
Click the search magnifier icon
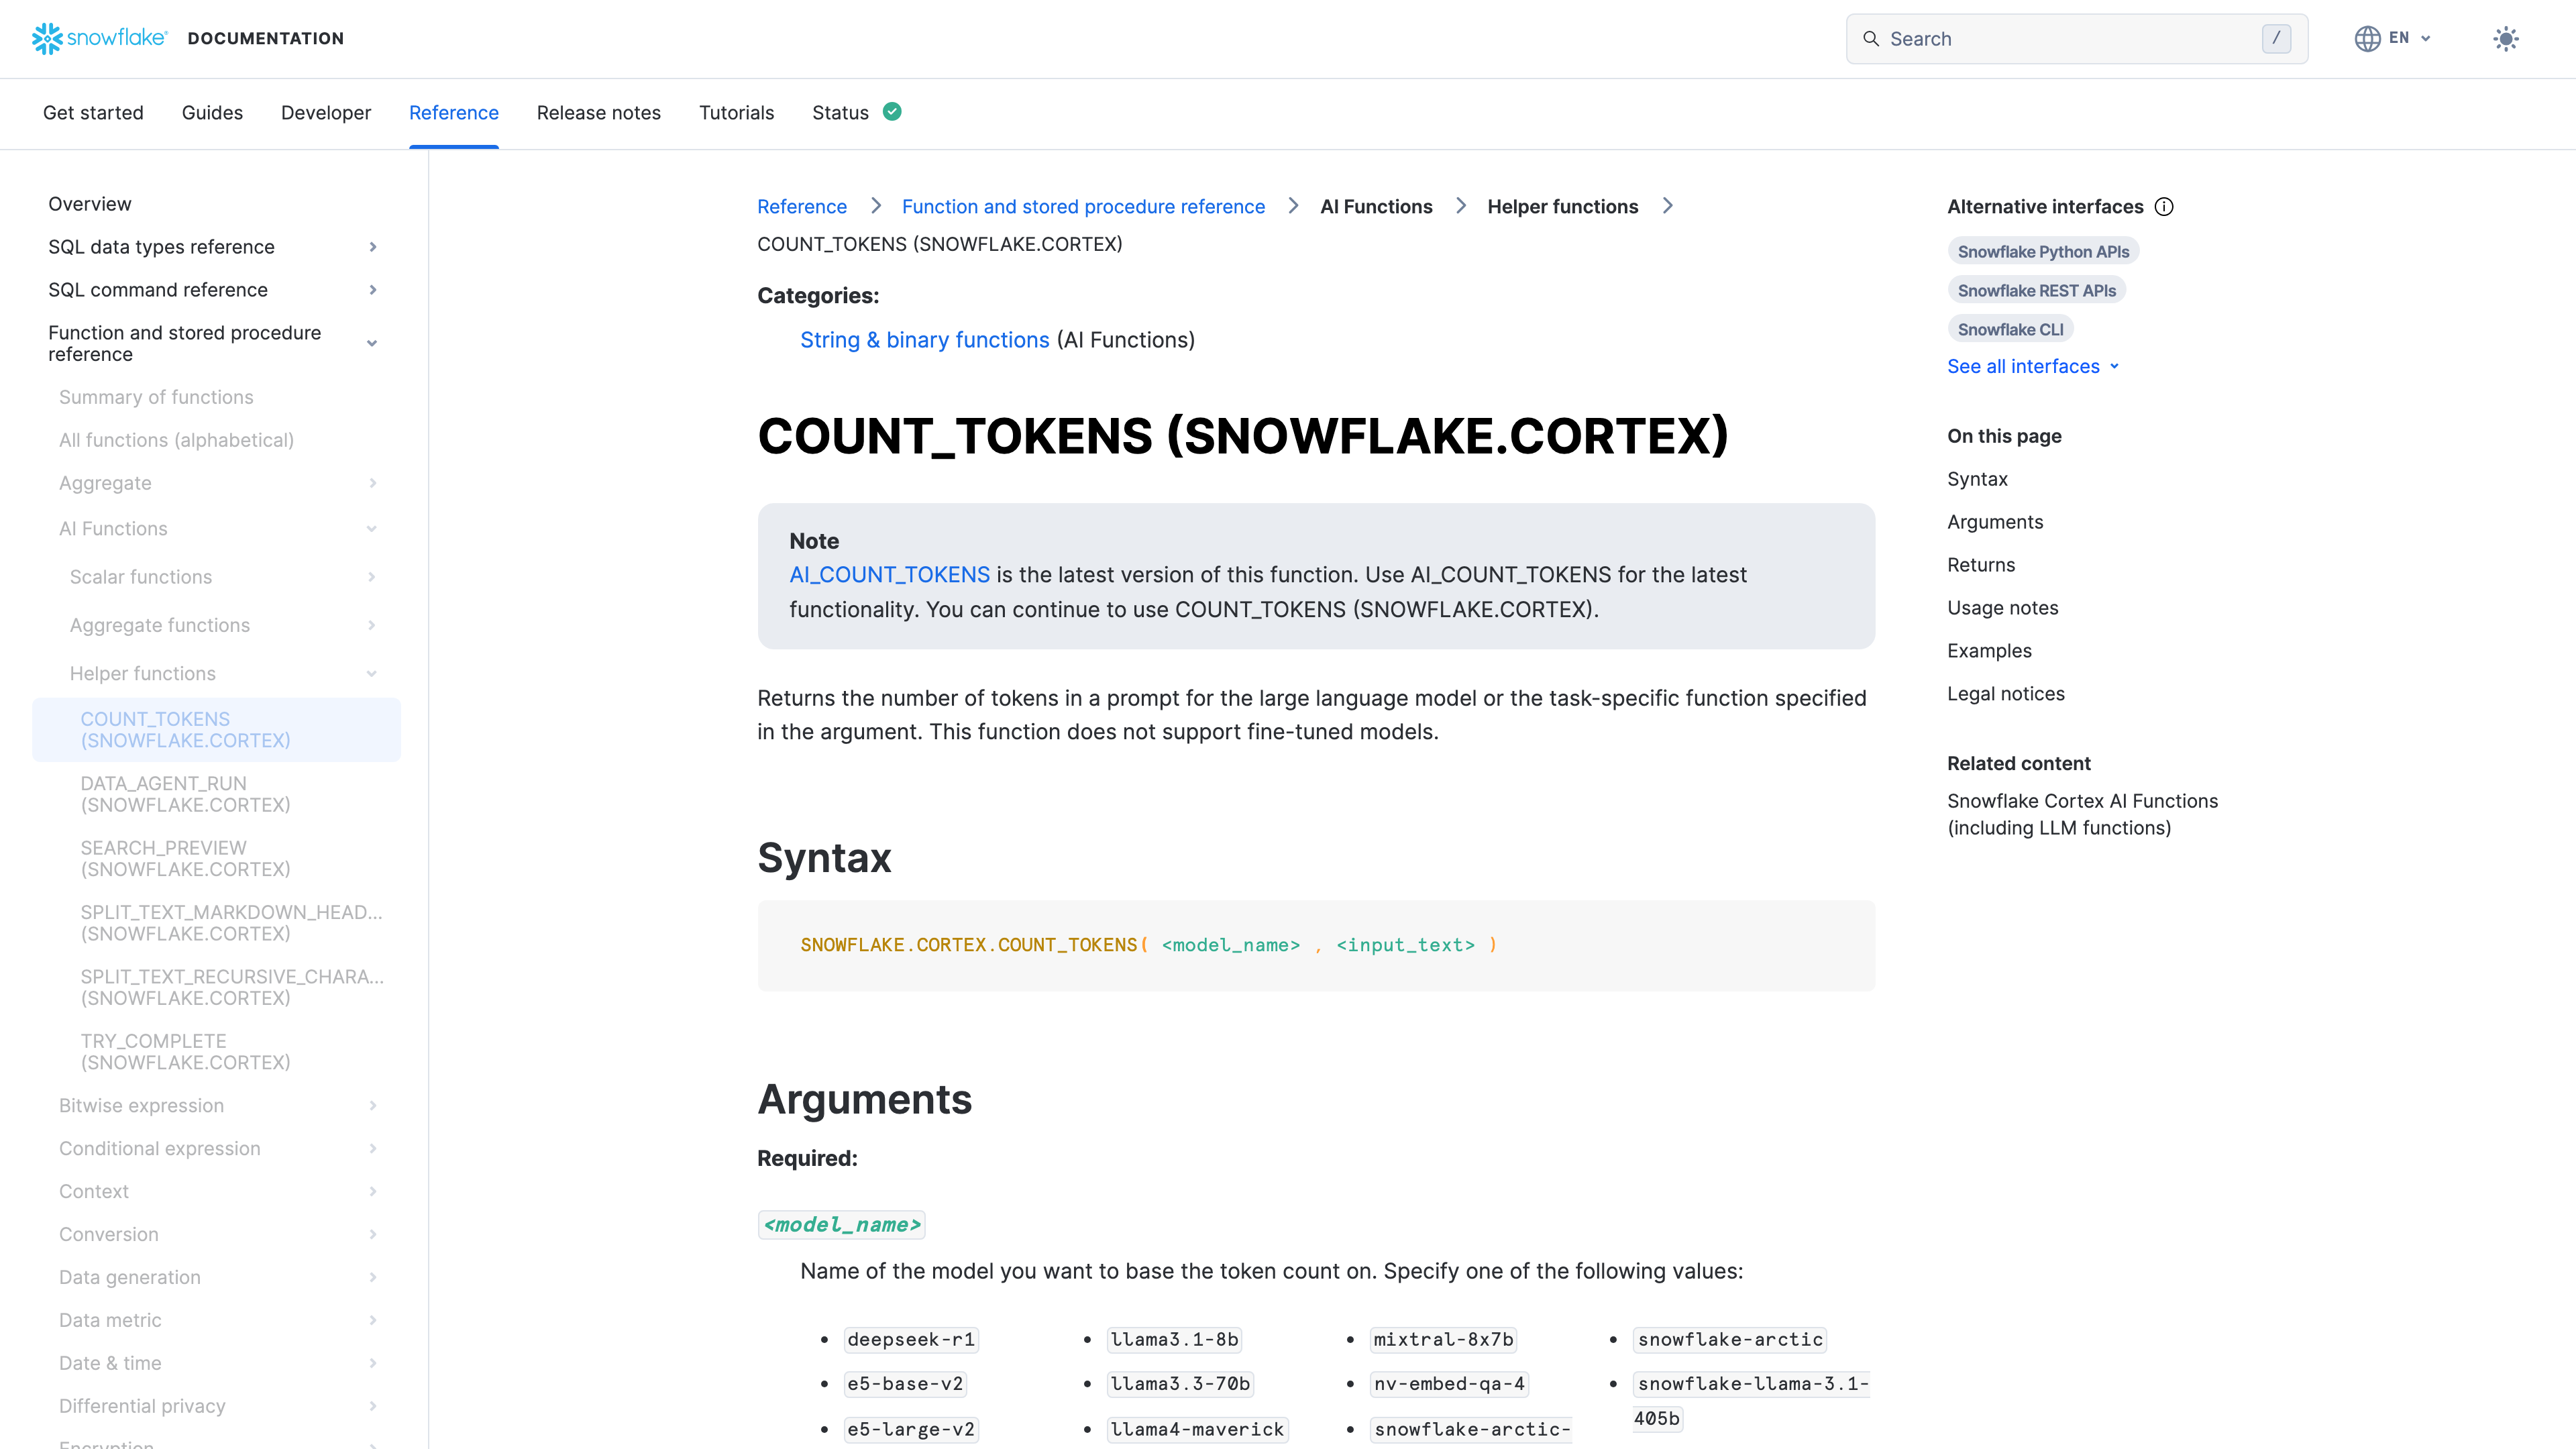click(1870, 39)
